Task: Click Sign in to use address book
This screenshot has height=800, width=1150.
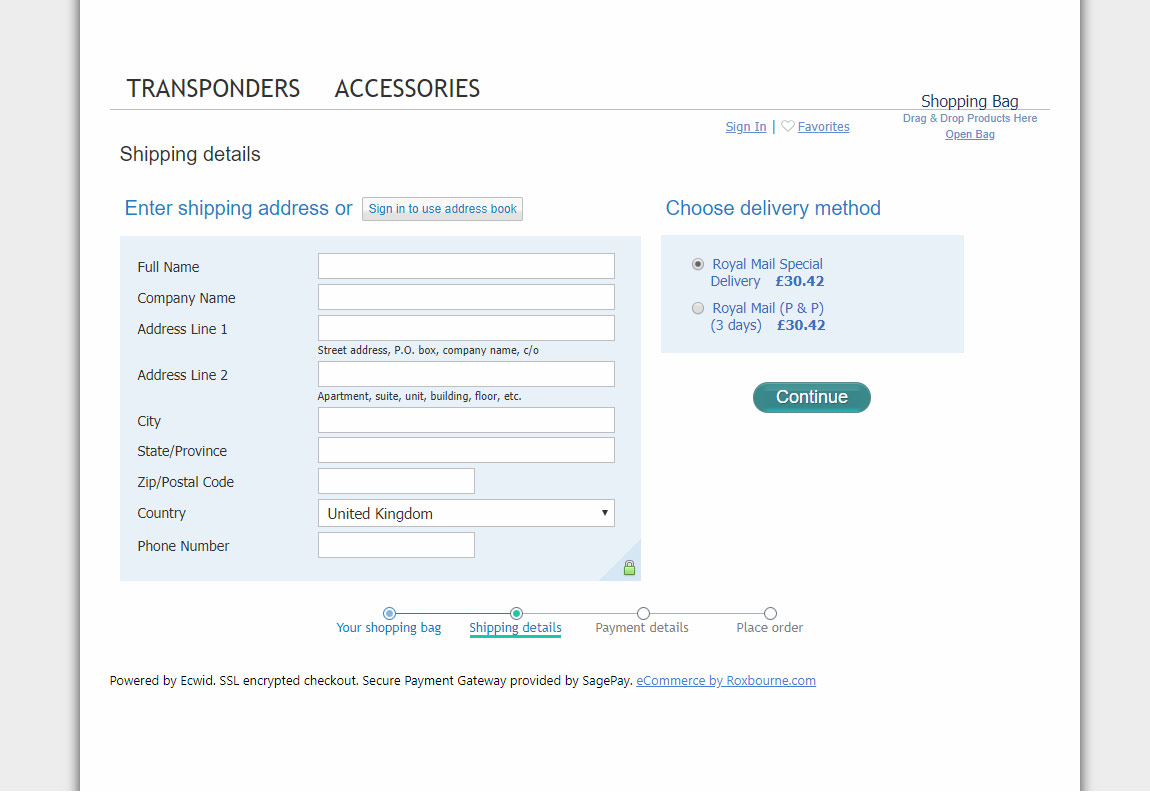Action: (442, 209)
